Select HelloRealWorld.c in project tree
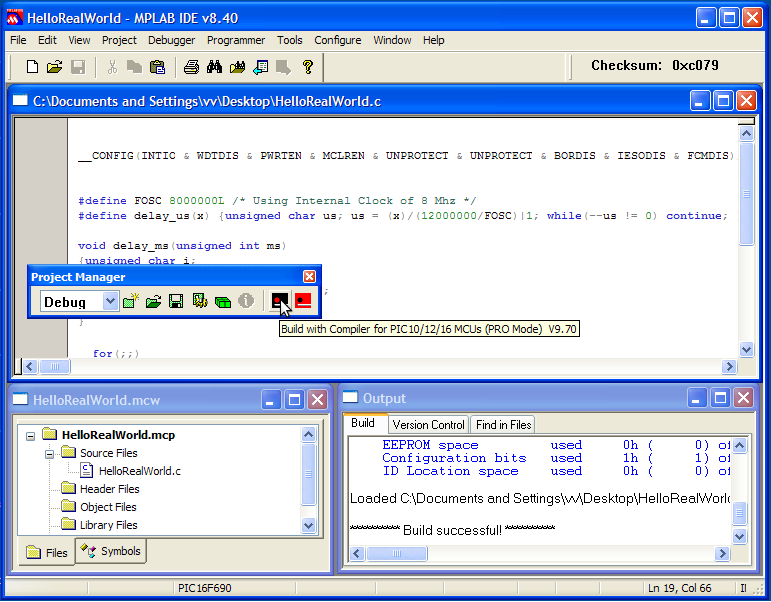771x602 pixels. pos(139,471)
